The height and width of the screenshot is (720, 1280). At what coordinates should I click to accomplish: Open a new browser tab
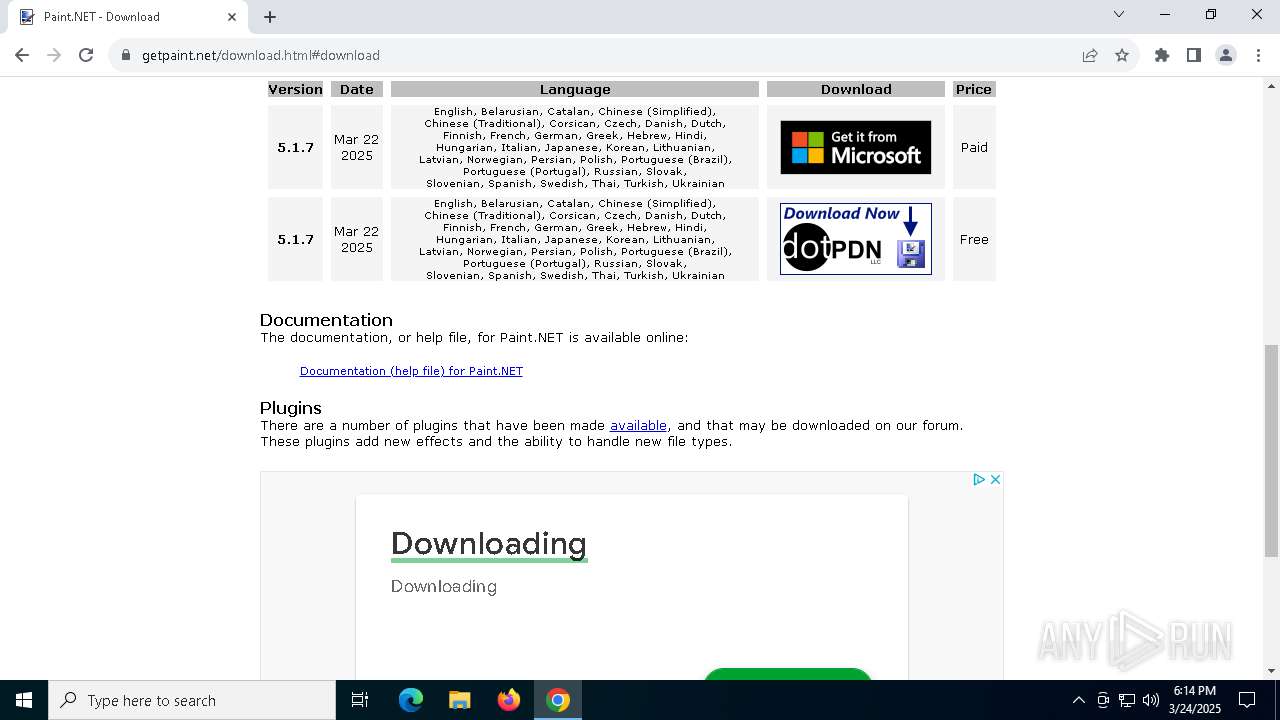click(270, 16)
